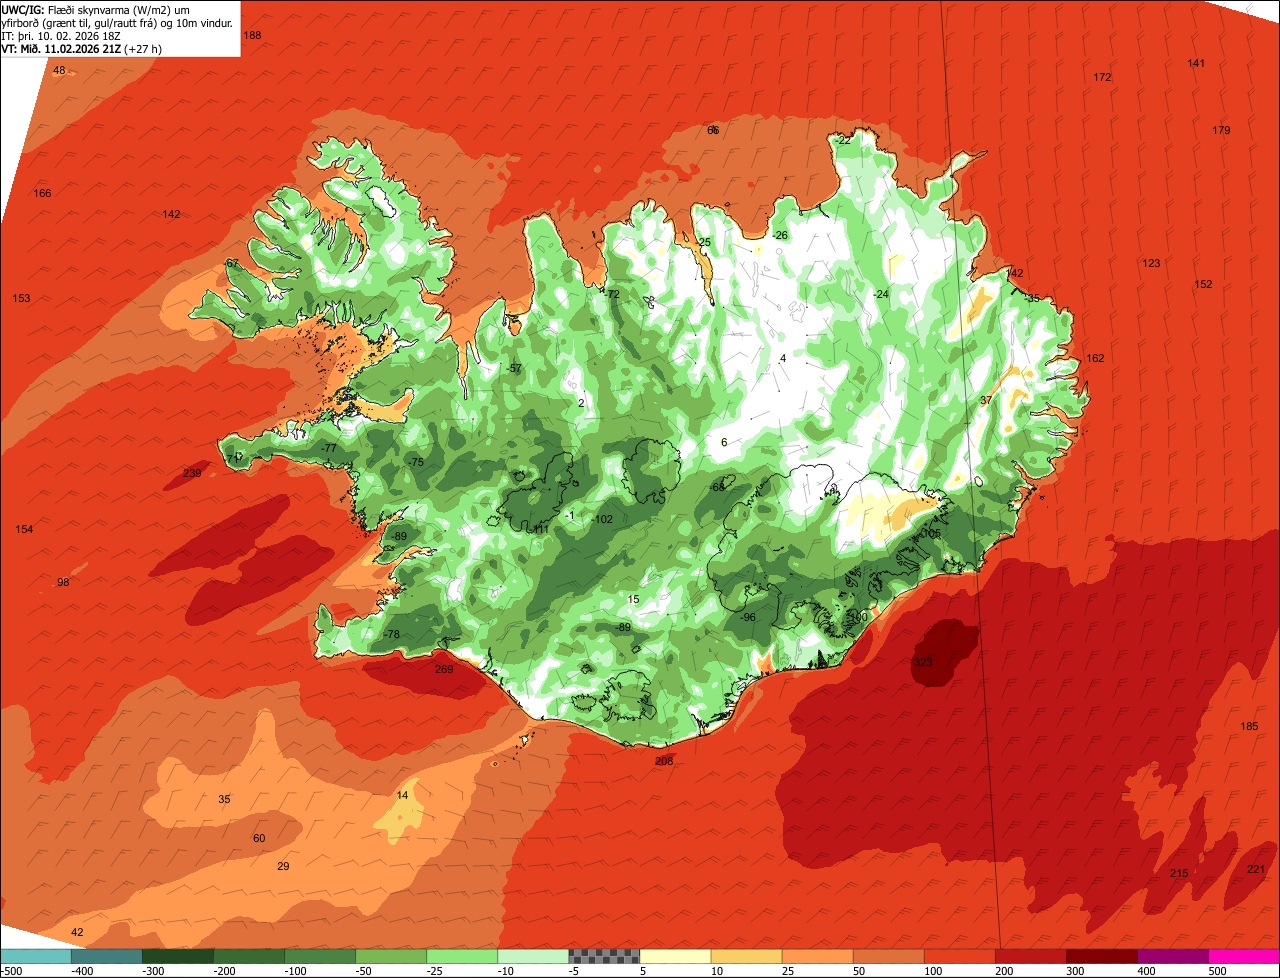Image resolution: width=1280 pixels, height=978 pixels.
Task: Pick the legend swatch between -25 and -10
Action: tap(462, 956)
